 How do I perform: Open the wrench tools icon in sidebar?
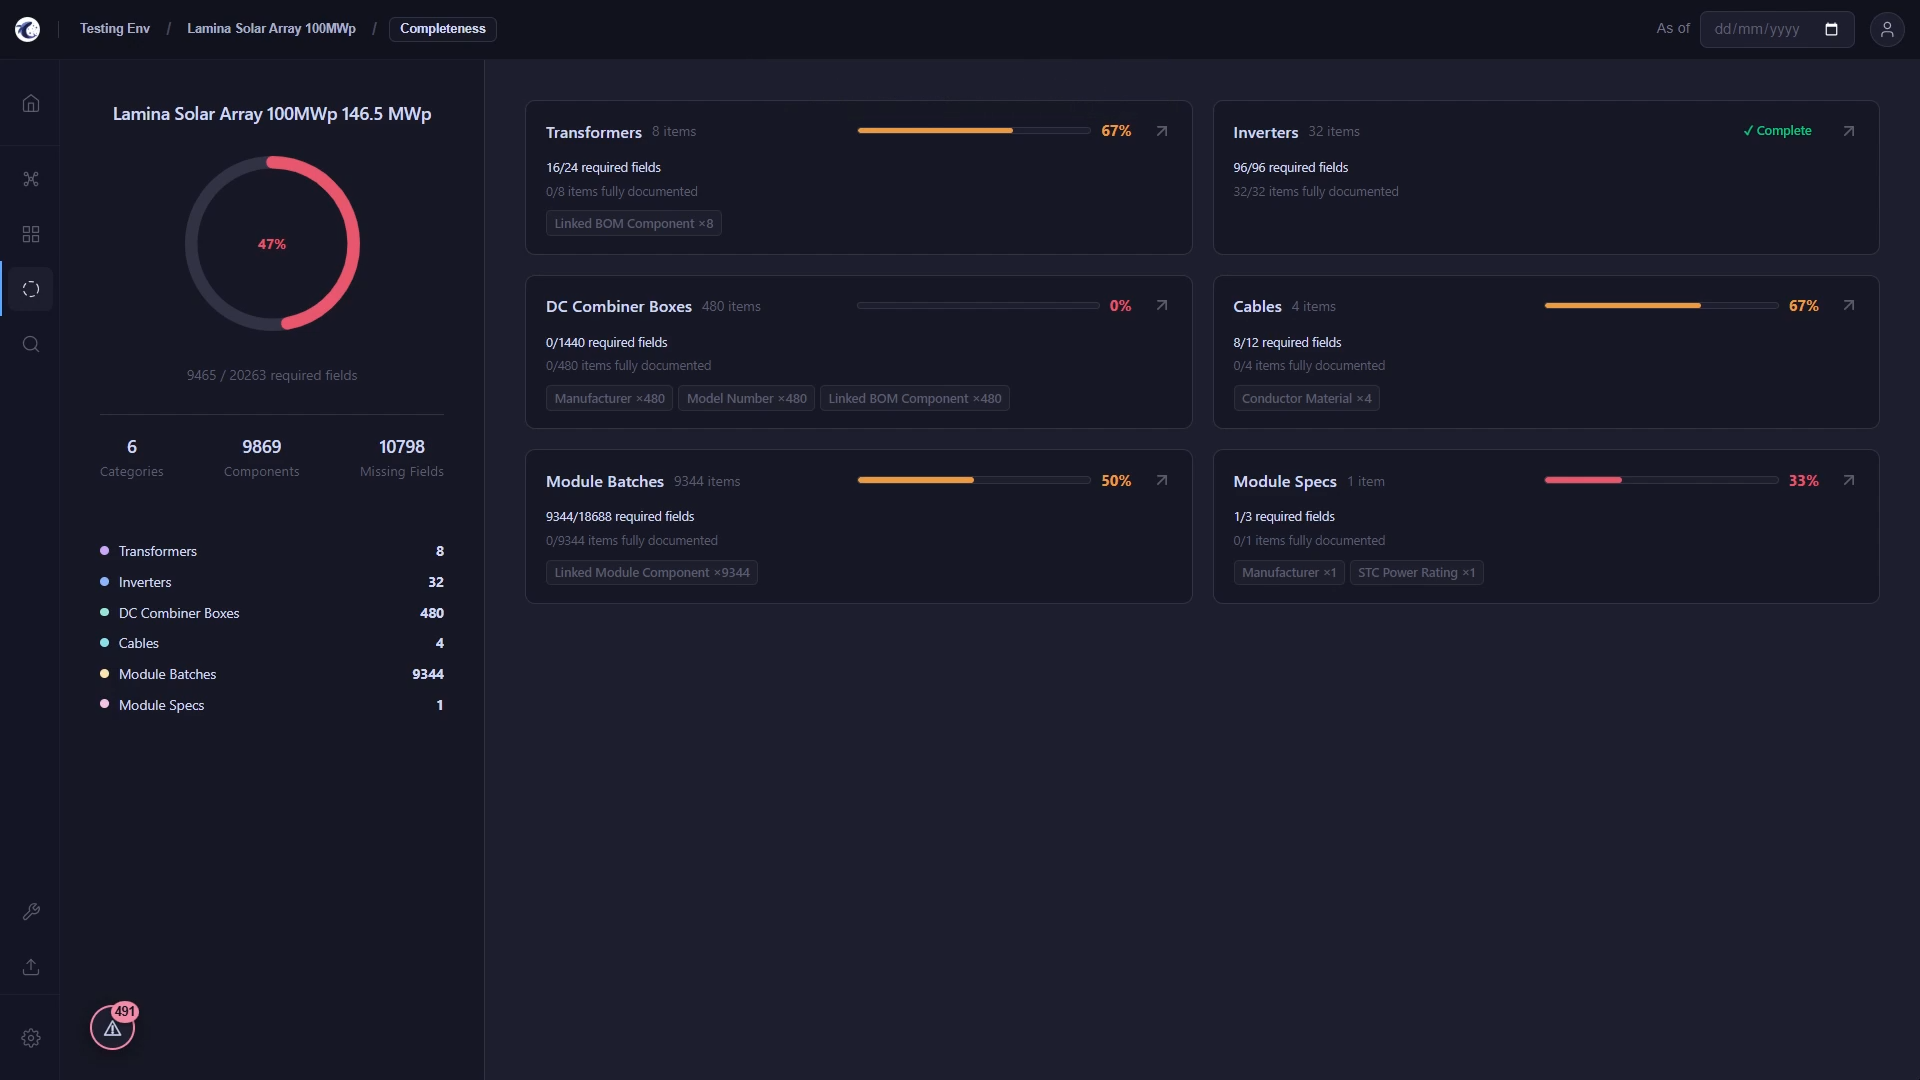(x=31, y=911)
